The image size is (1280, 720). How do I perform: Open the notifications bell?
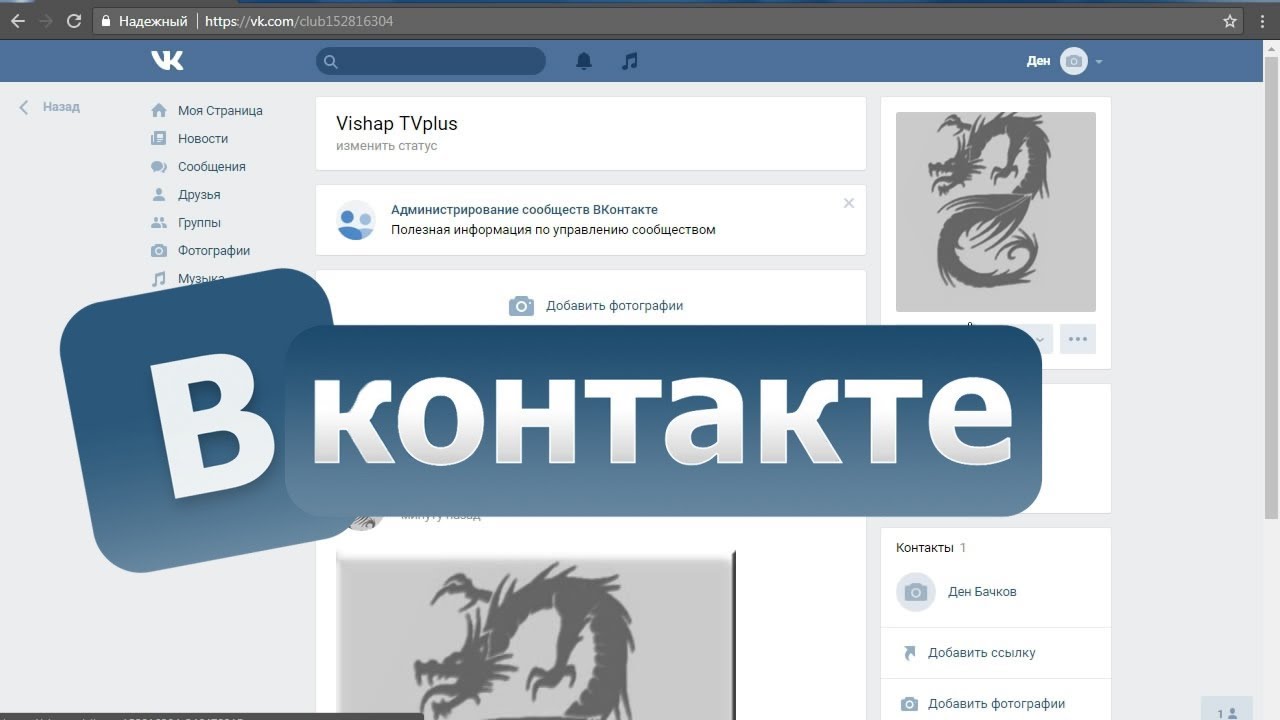tap(584, 61)
